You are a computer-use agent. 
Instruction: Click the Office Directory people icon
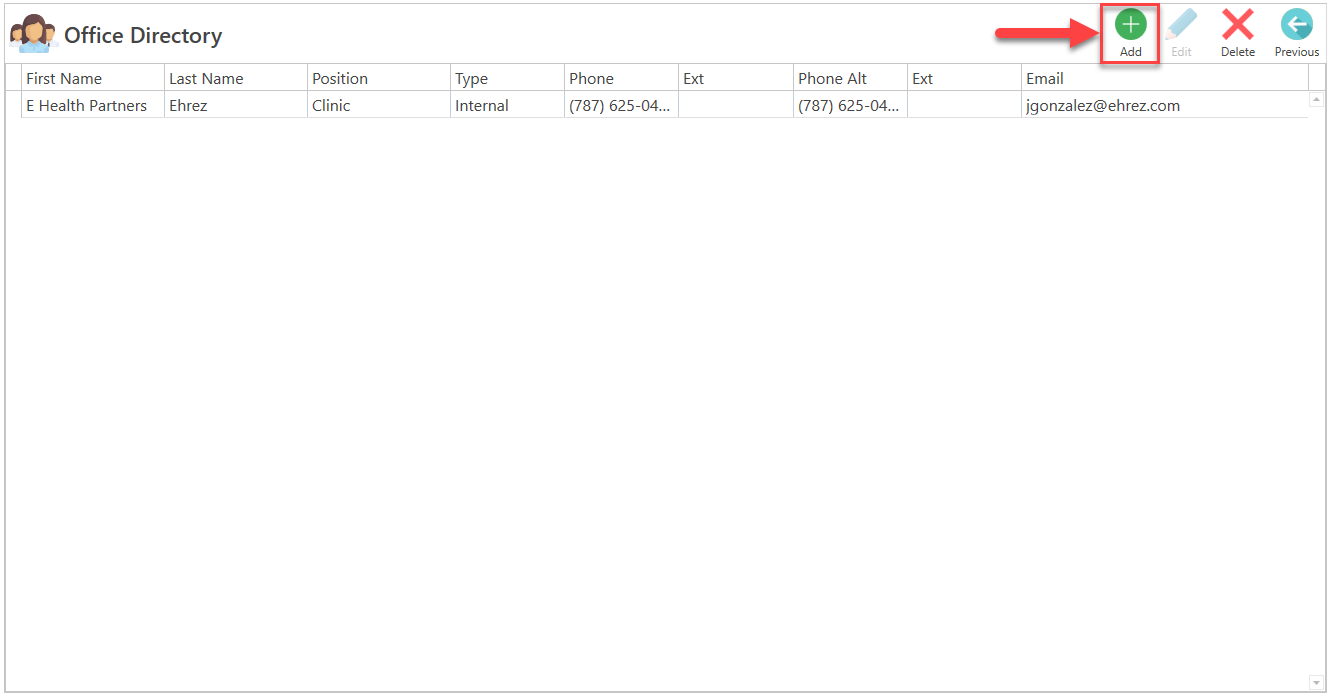[33, 34]
